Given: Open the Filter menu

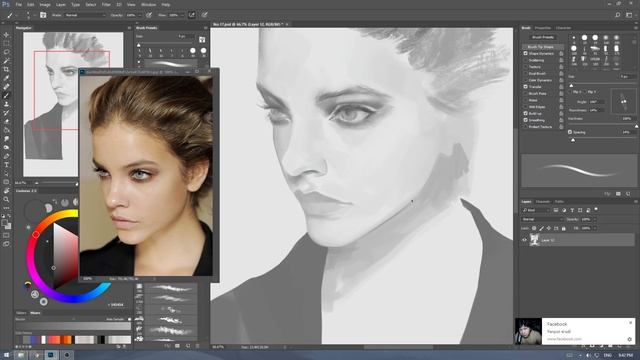Looking at the screenshot, I should 106,4.
